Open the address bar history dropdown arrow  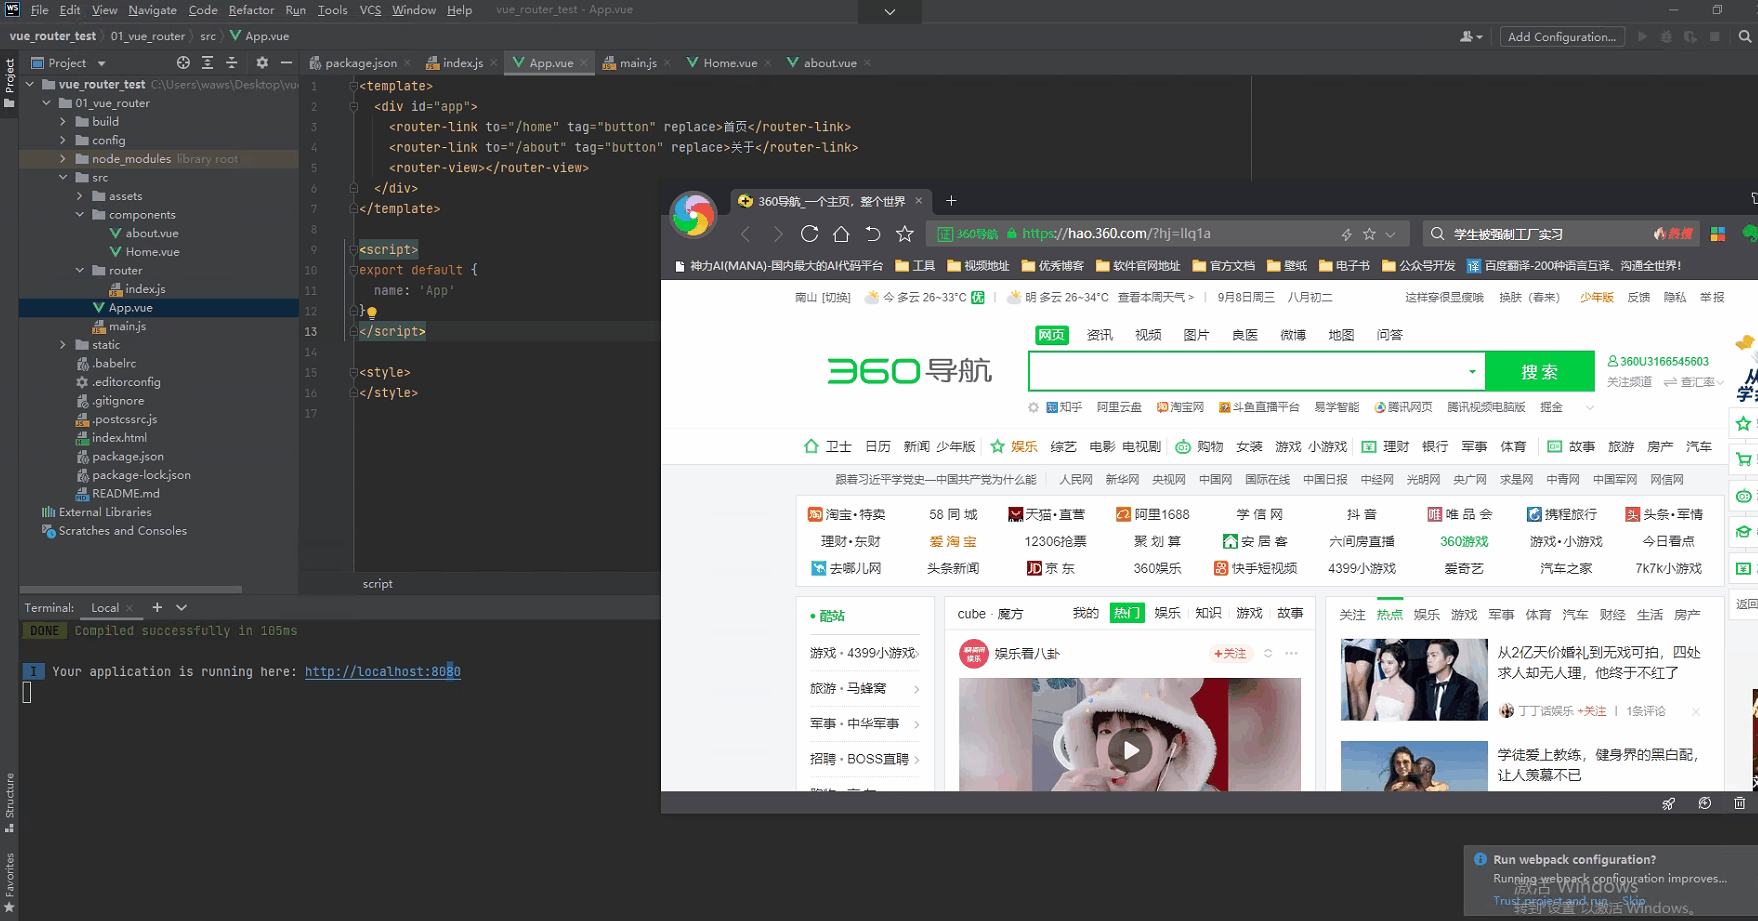tap(1390, 234)
